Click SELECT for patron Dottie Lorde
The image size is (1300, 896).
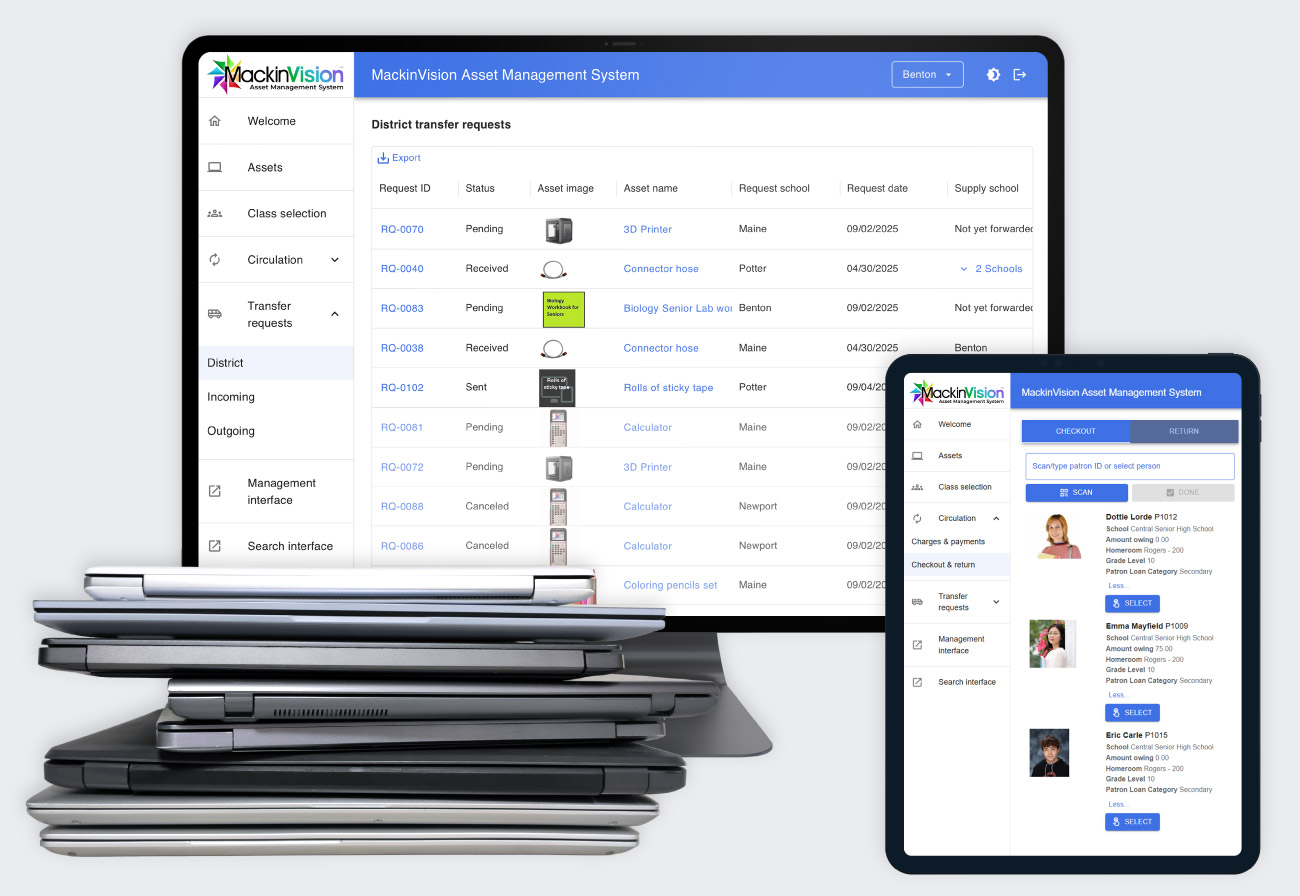(x=1132, y=603)
